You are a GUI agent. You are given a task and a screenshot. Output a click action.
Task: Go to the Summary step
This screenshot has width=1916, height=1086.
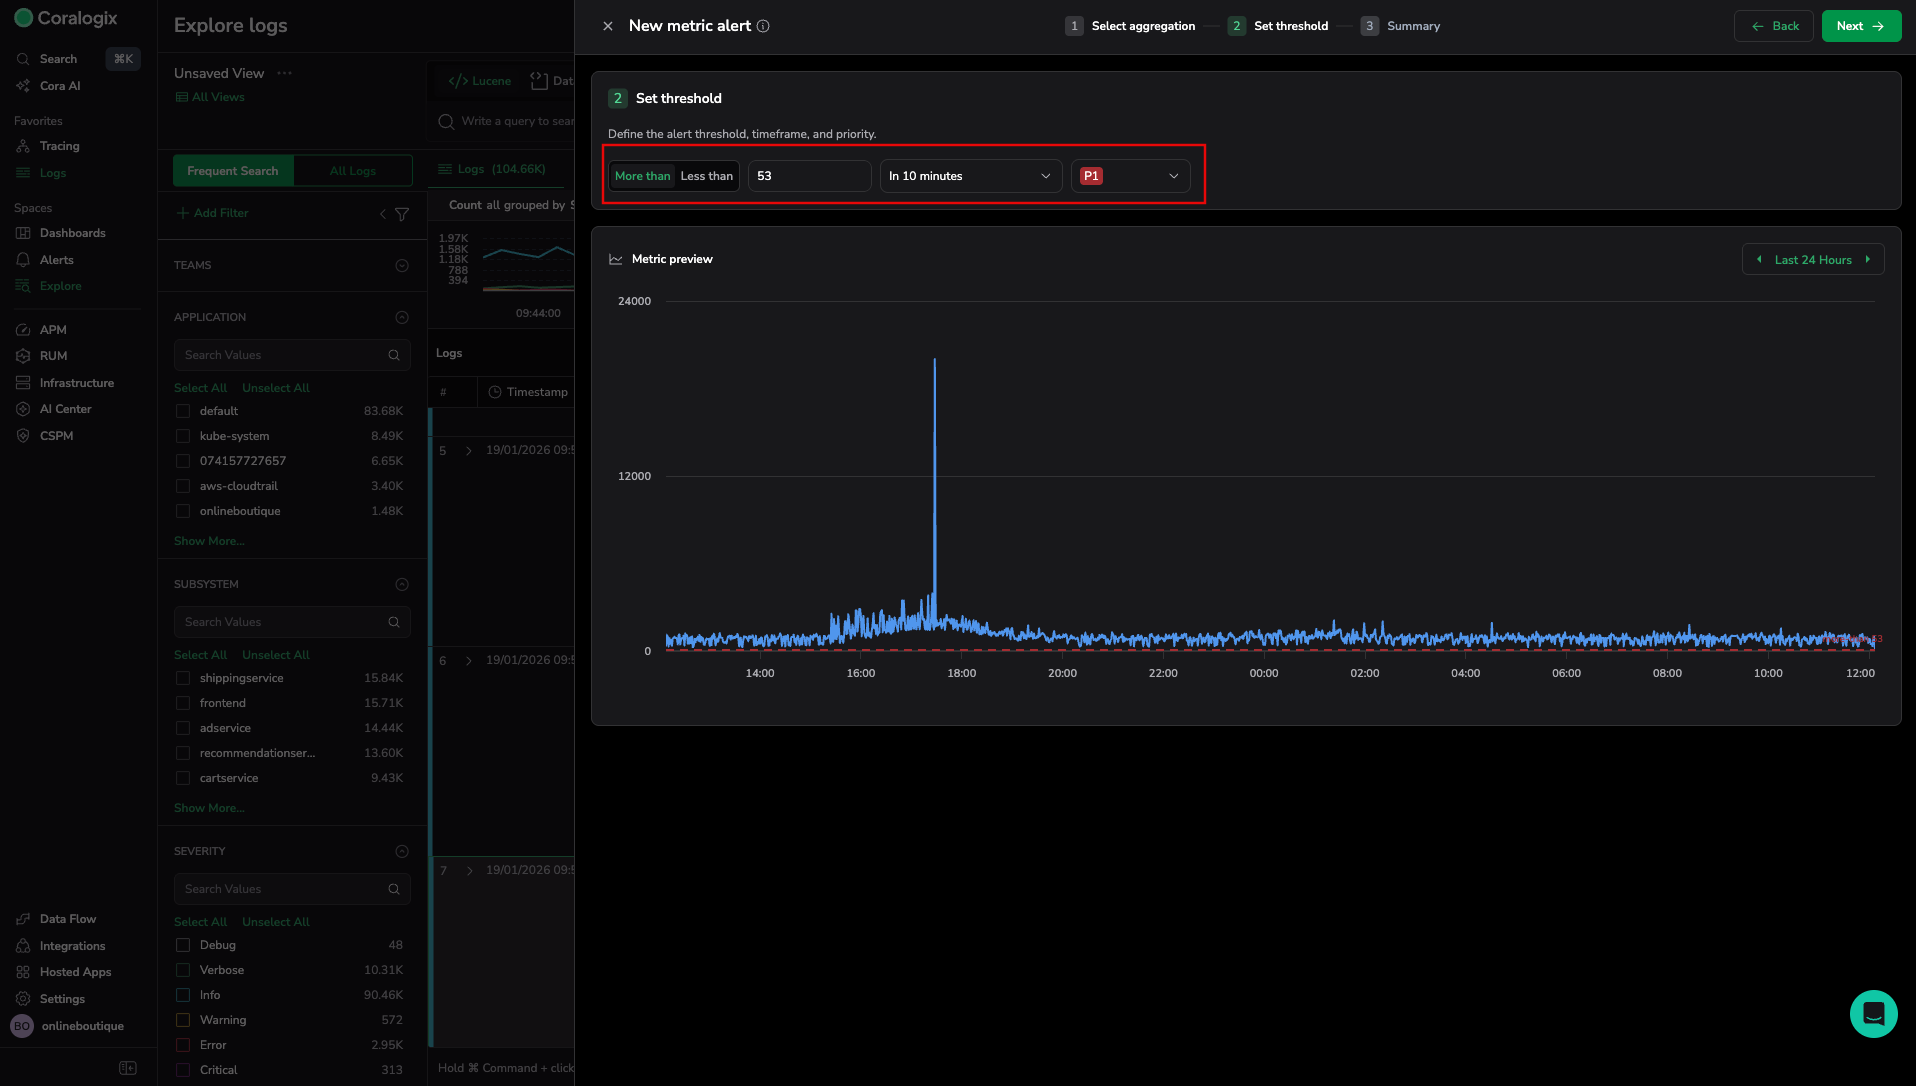tap(1412, 26)
